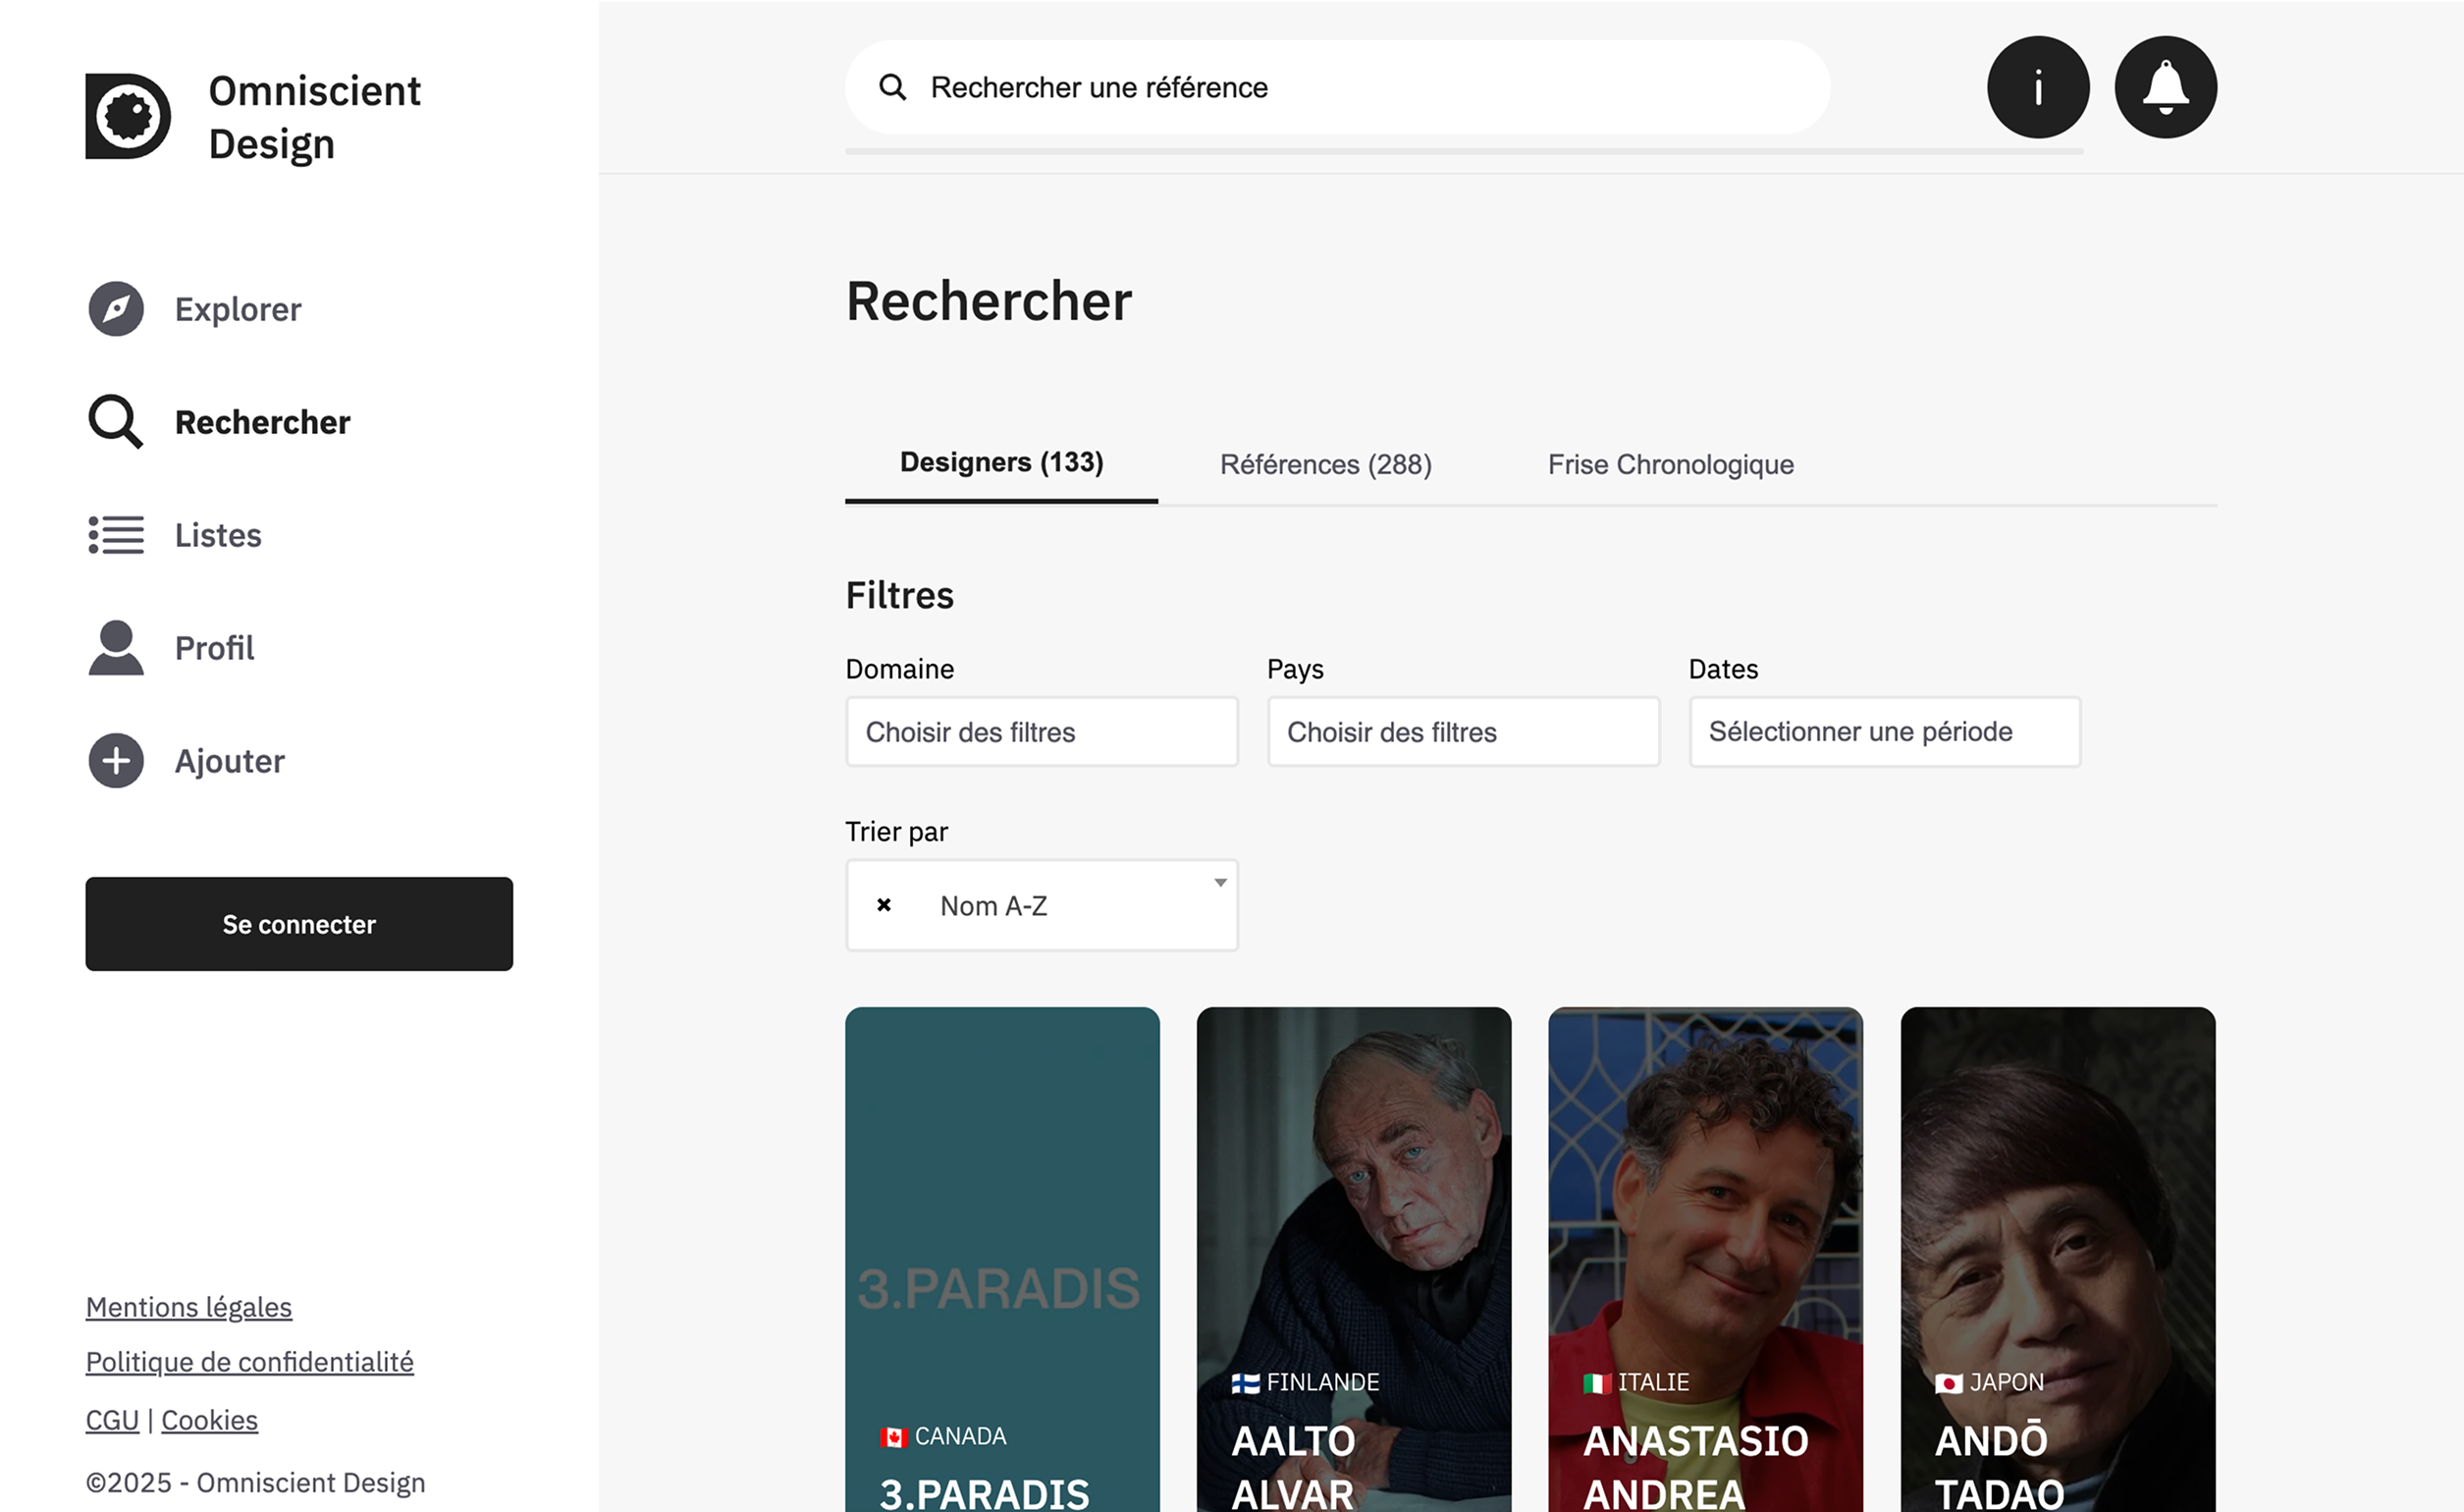Switch to the Frise Chronologique tab
The height and width of the screenshot is (1512, 2464).
pyautogui.click(x=1670, y=465)
